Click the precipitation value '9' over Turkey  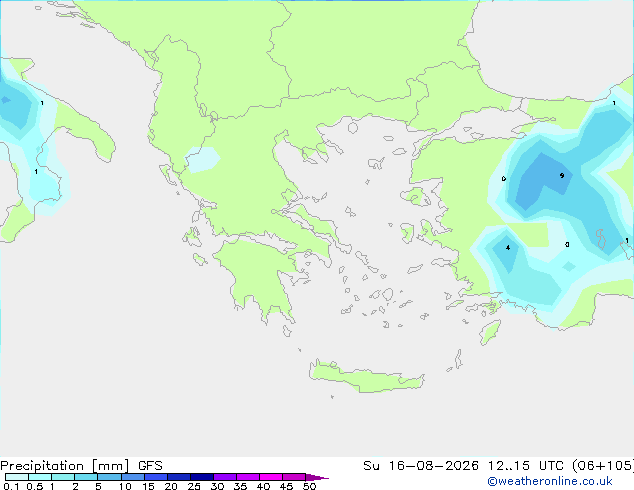[562, 175]
